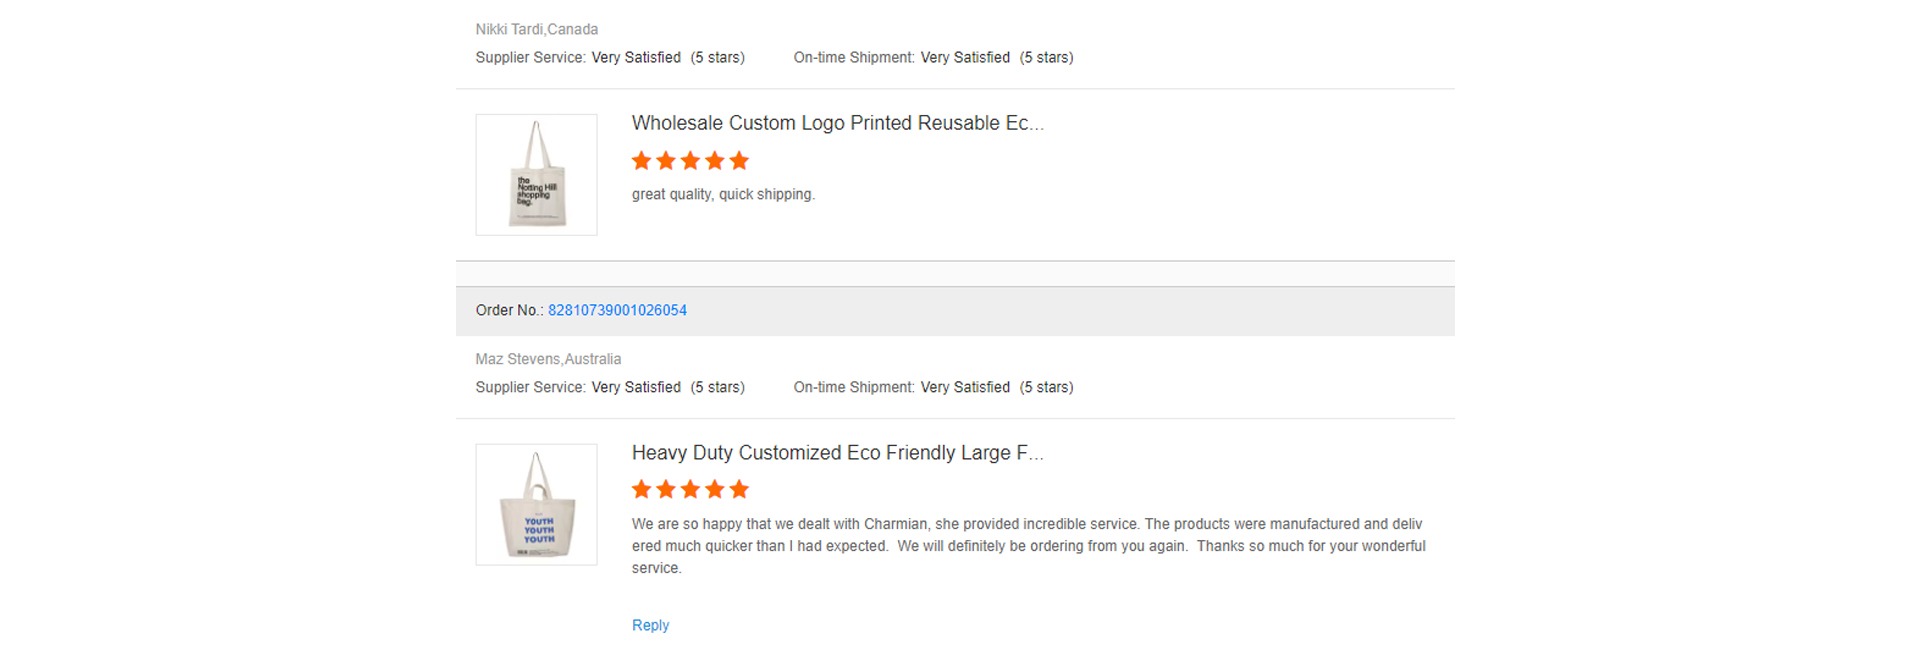Click reviewer name Nikki Tardi, Canada

pos(536,29)
